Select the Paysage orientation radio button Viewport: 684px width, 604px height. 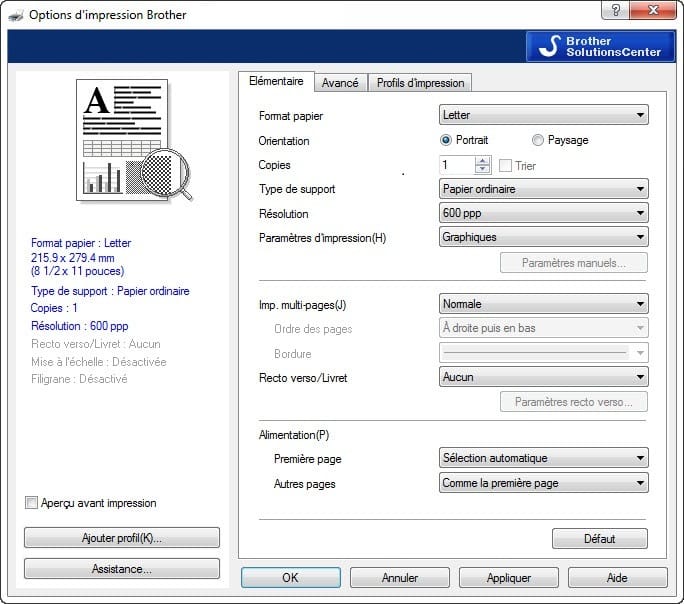537,140
